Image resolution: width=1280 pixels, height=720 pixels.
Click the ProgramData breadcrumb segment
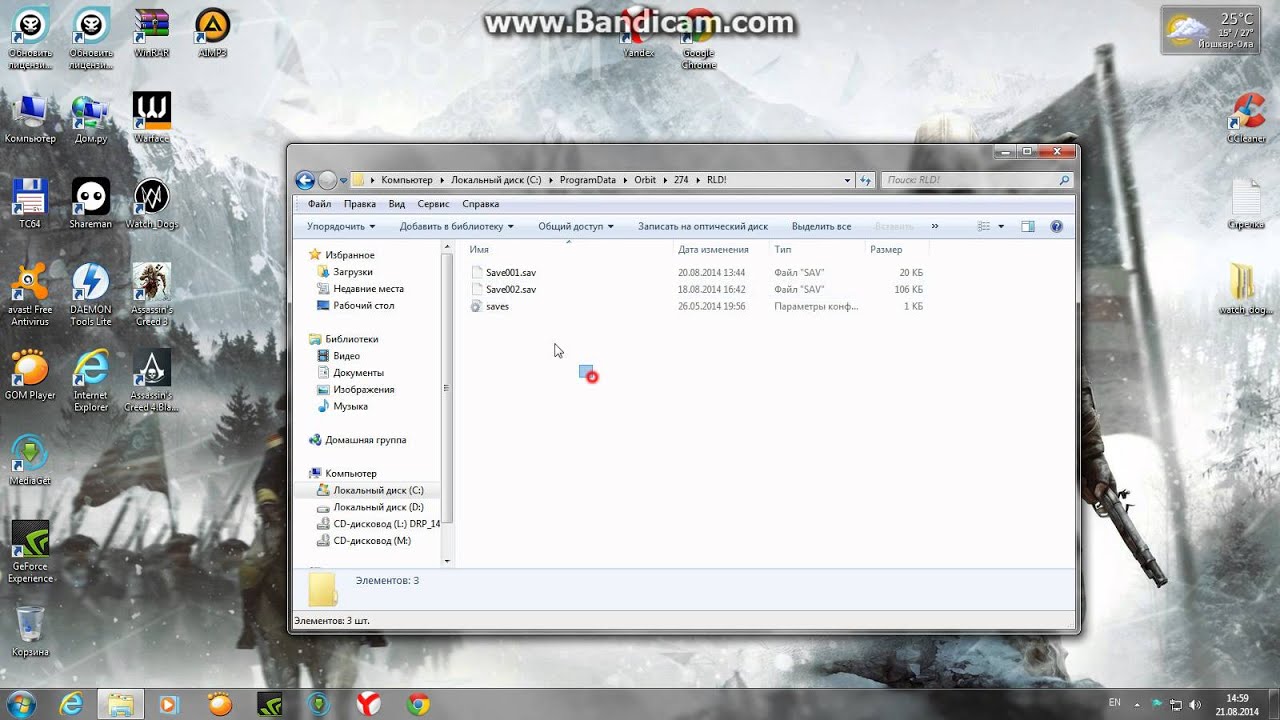pyautogui.click(x=587, y=180)
